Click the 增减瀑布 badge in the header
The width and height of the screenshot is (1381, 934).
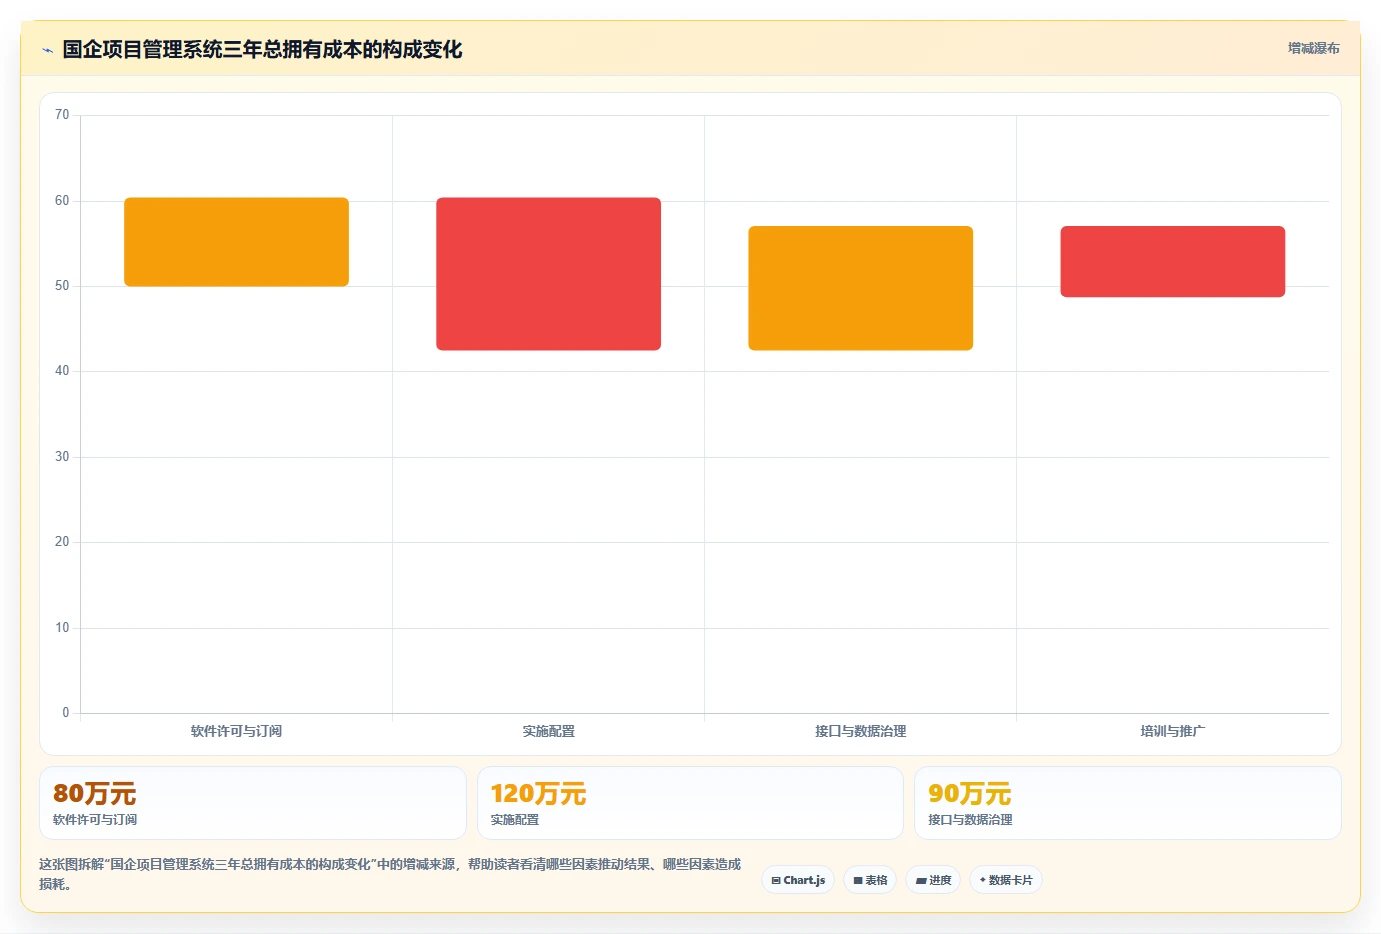pos(1313,48)
